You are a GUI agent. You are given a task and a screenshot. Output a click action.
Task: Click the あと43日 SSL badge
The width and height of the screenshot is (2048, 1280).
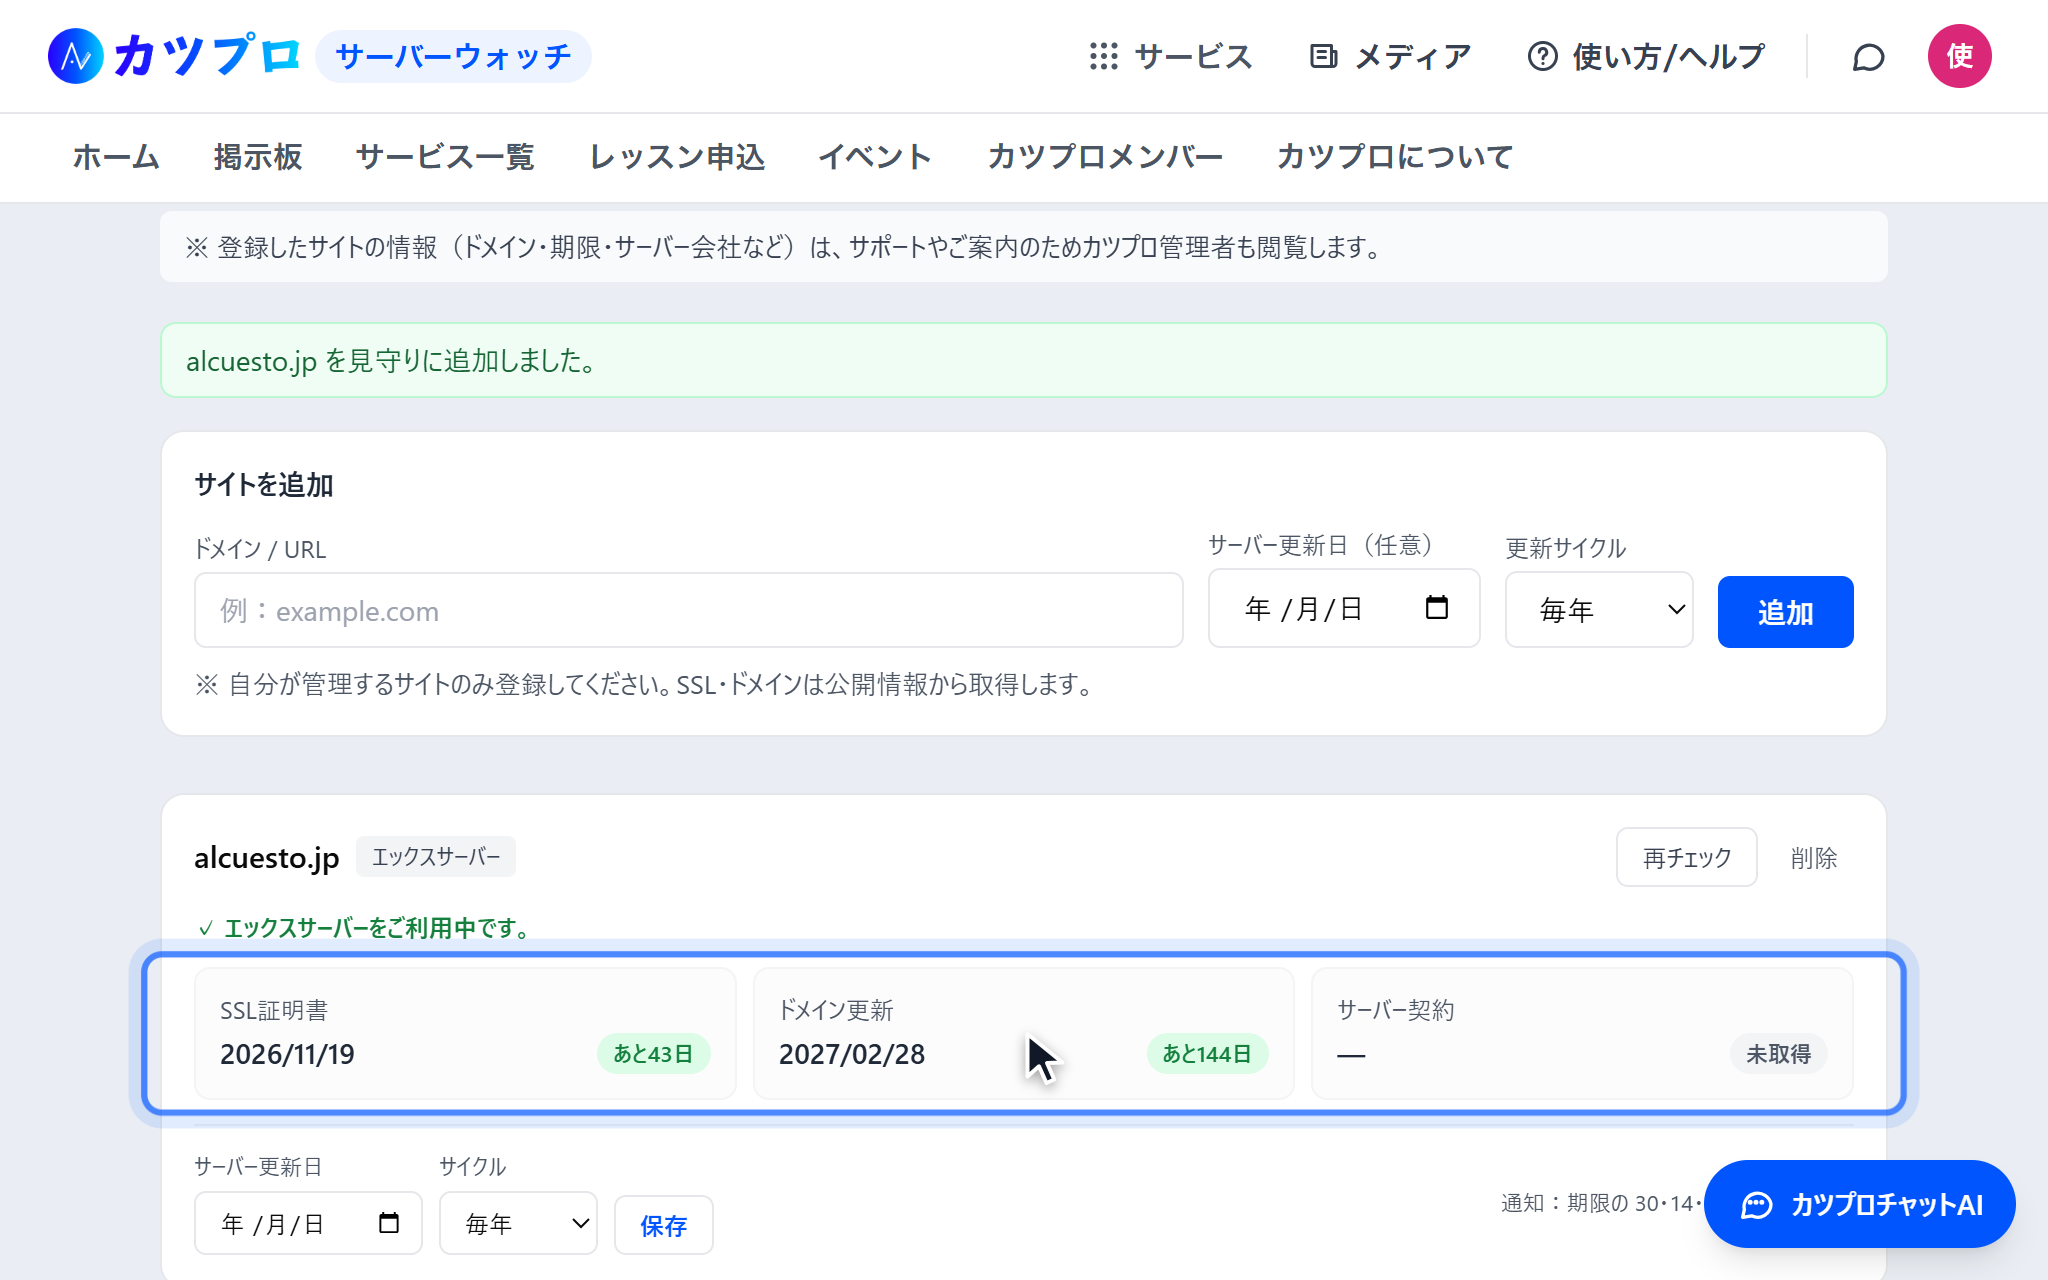click(x=653, y=1054)
